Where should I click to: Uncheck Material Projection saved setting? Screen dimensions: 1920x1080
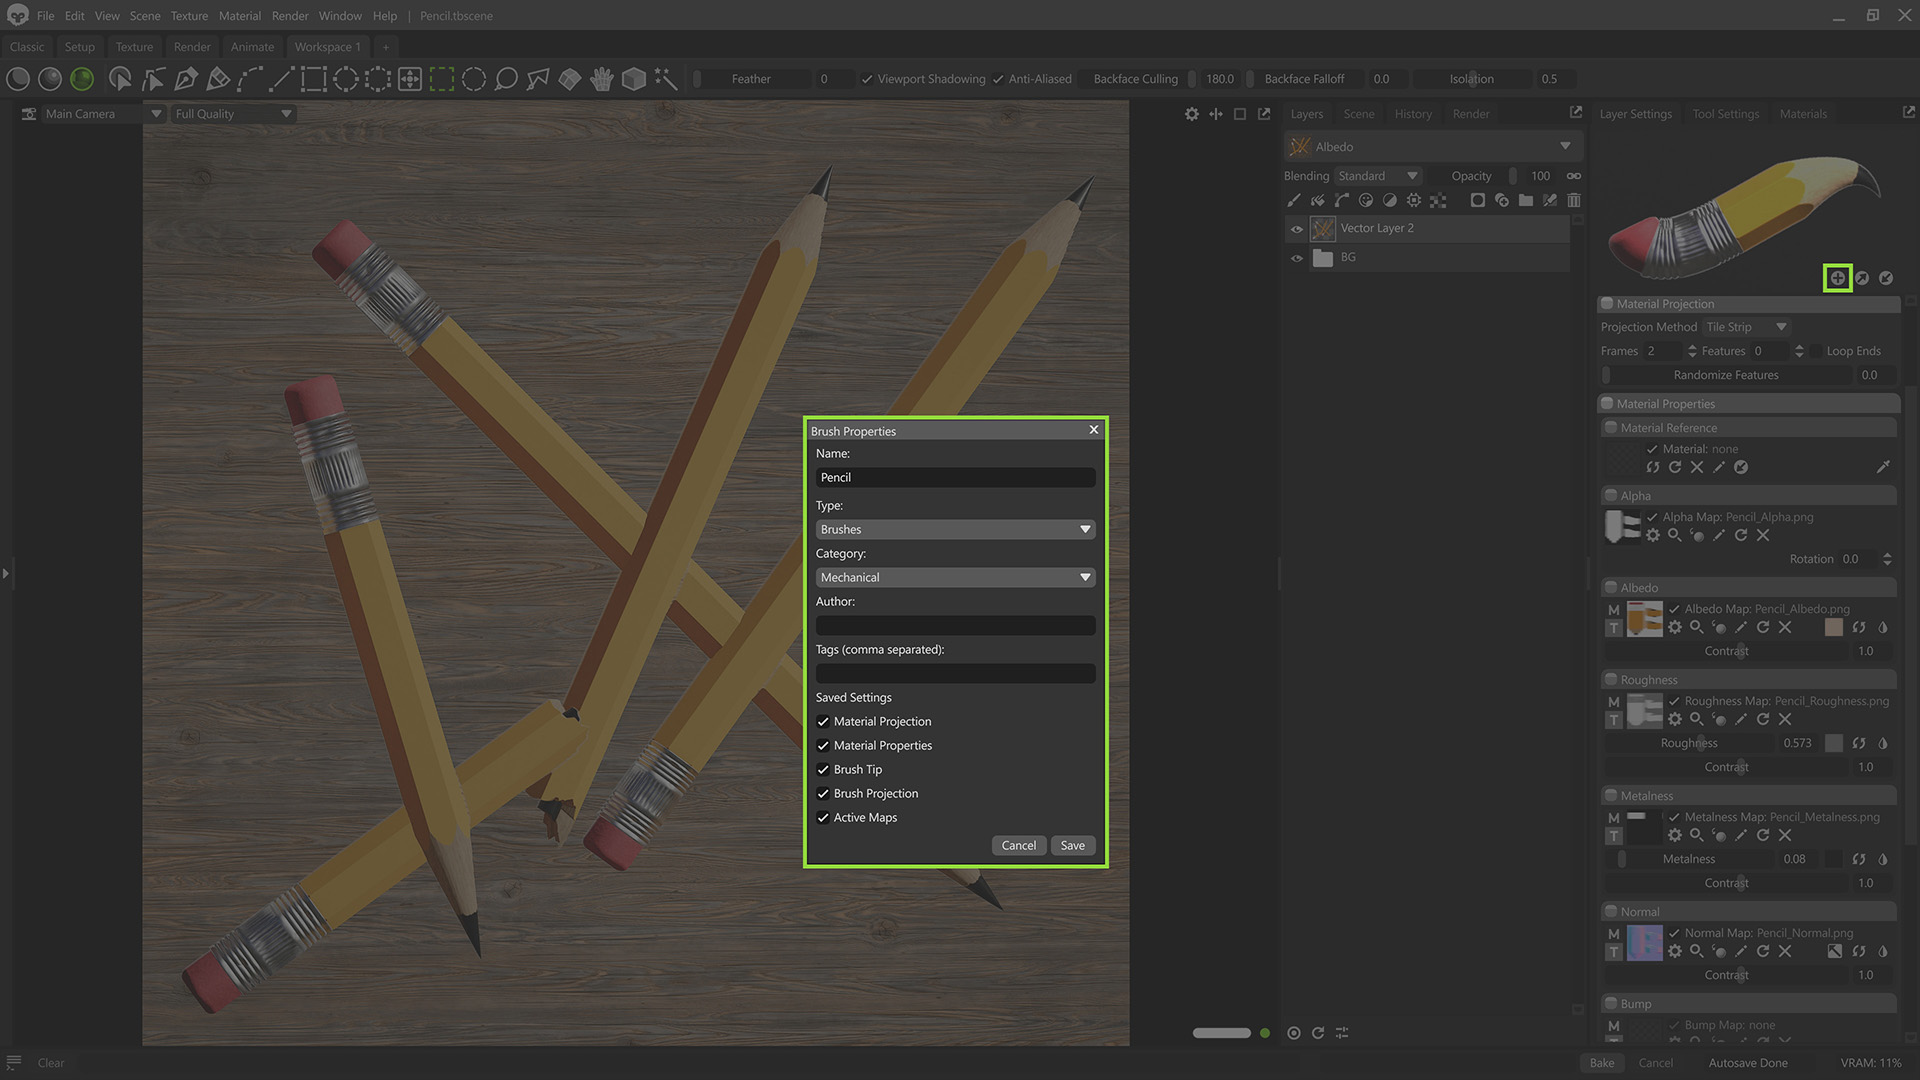tap(823, 722)
